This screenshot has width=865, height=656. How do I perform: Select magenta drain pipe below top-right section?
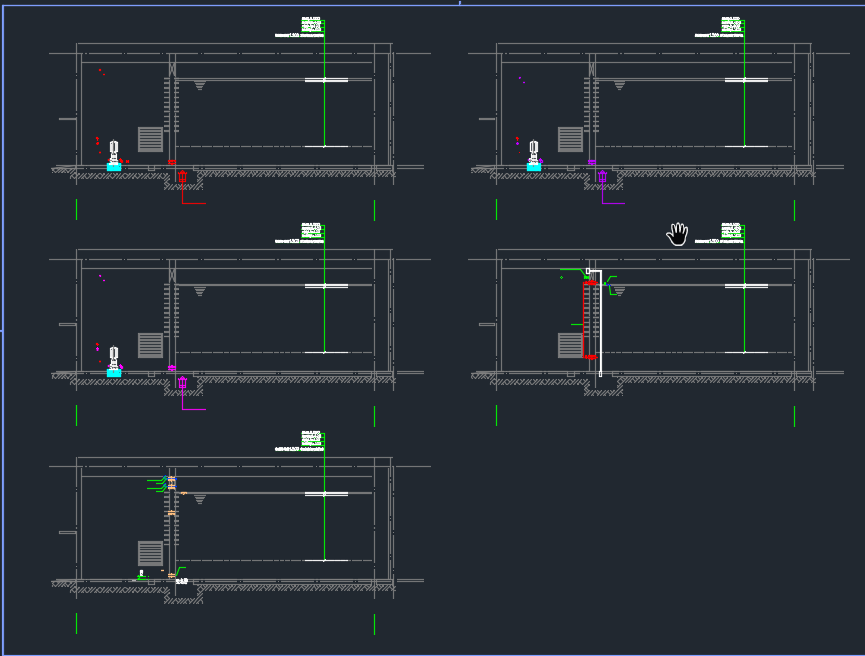point(613,193)
